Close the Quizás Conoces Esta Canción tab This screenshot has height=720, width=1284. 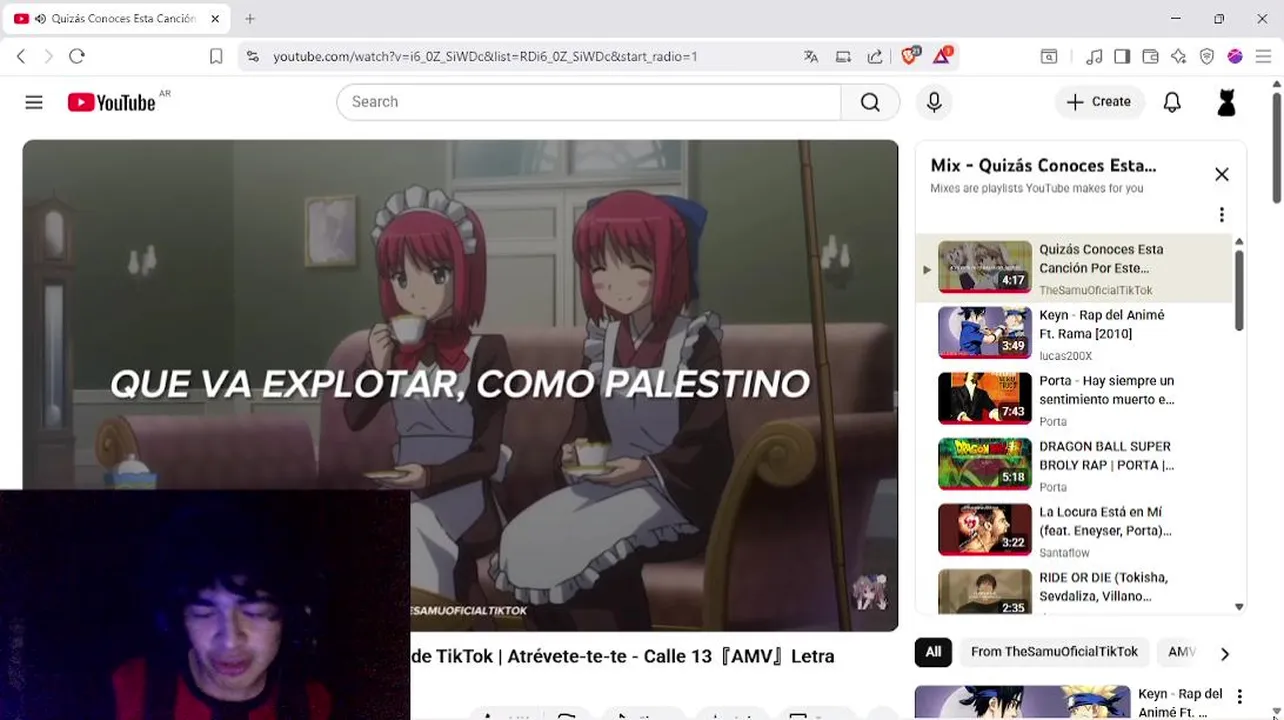coord(215,19)
